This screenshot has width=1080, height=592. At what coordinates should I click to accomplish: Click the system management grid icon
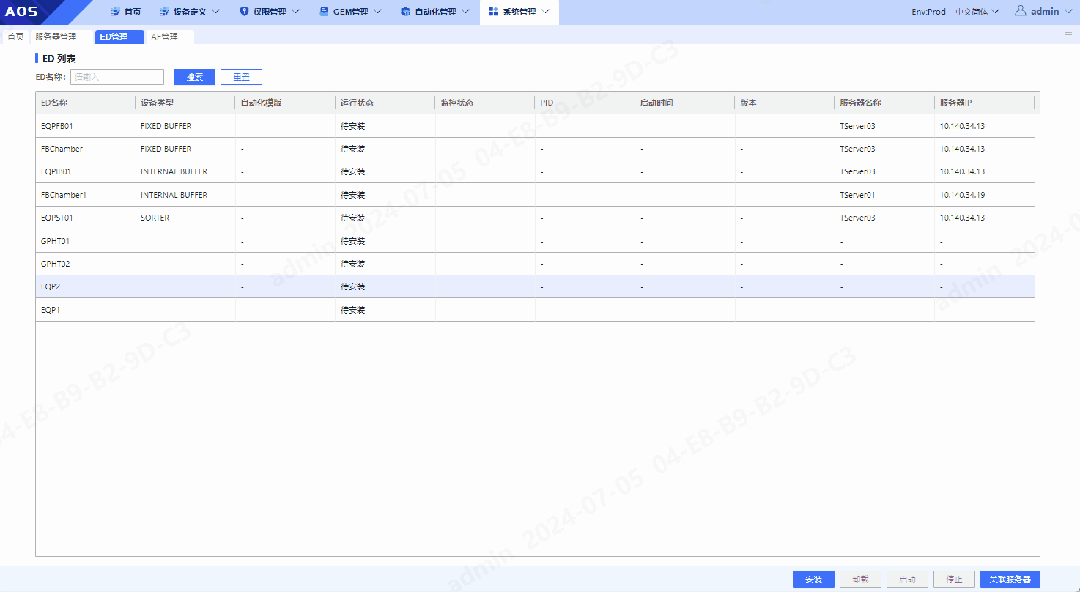click(493, 12)
